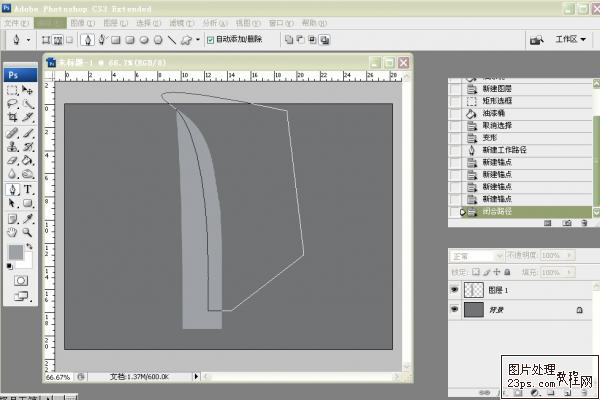Select the History Brush tool
This screenshot has width=600, height=400.
pos(28,147)
